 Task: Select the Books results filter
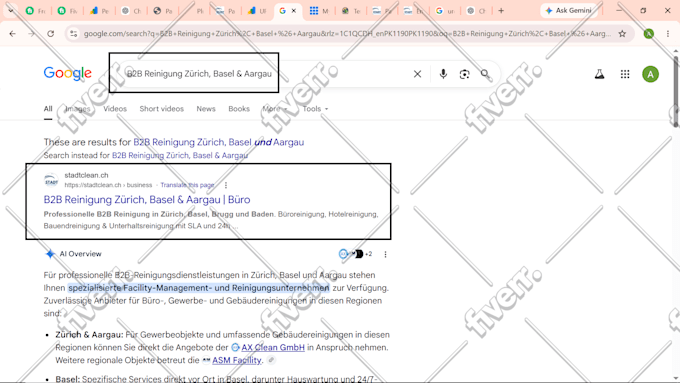pos(239,109)
